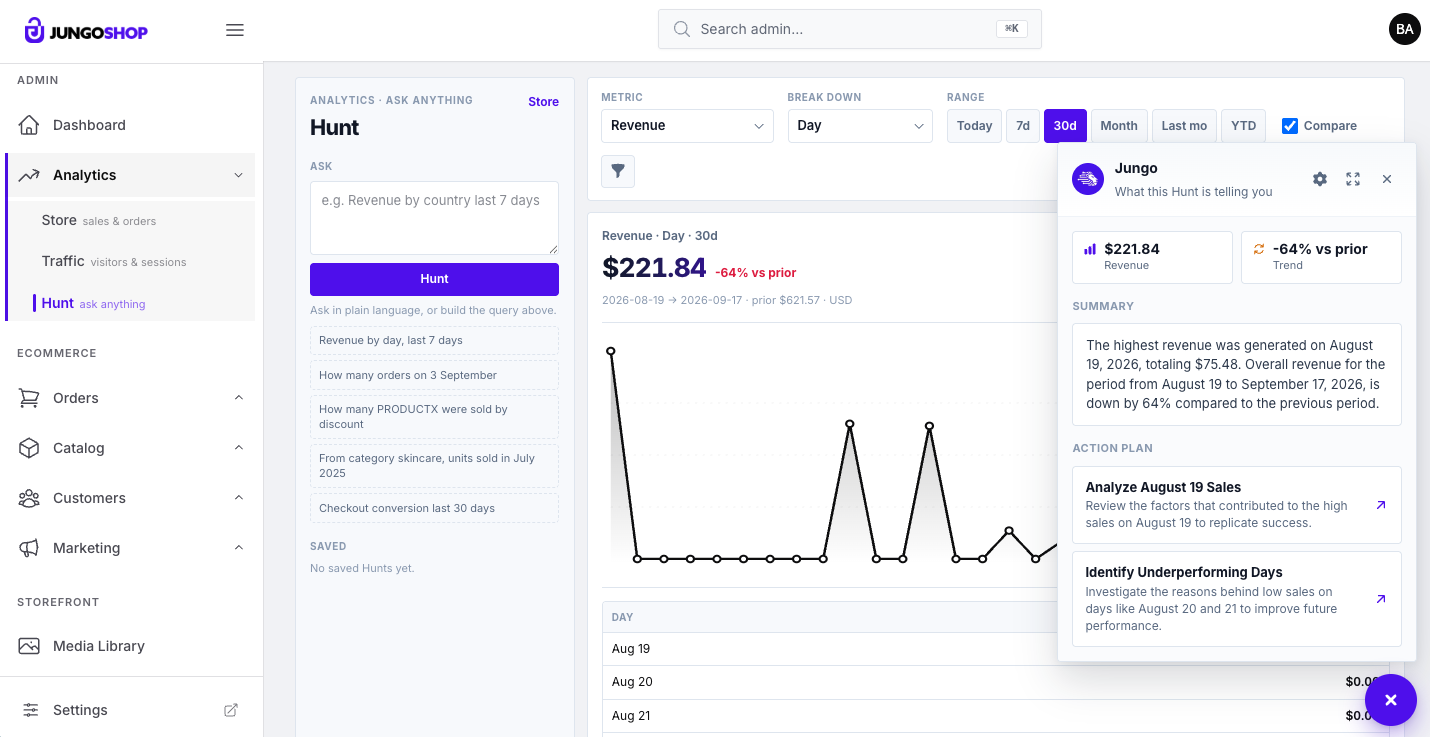Click the Trend refresh icon
This screenshot has width=1430, height=737.
1259,249
